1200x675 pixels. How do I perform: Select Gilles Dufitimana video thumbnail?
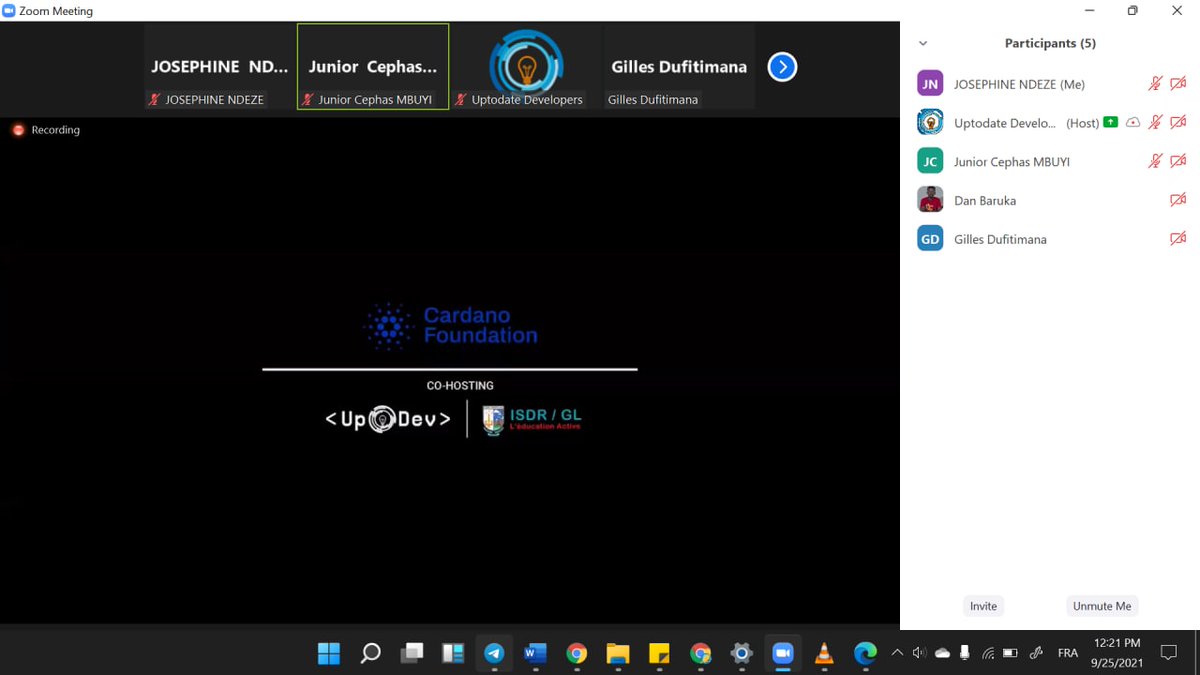click(679, 67)
